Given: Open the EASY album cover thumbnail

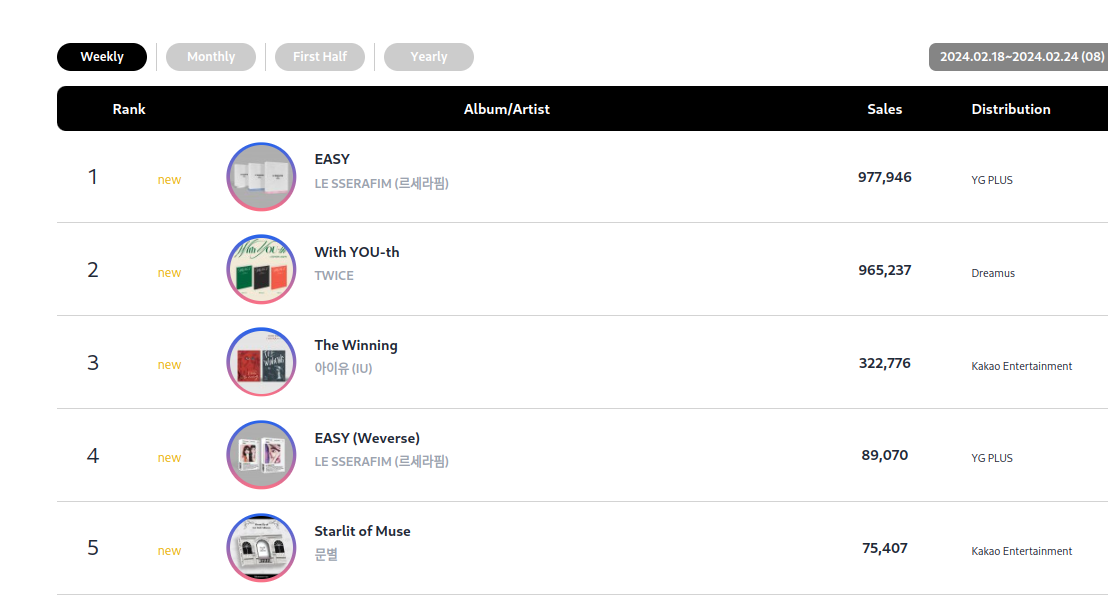Looking at the screenshot, I should [261, 177].
